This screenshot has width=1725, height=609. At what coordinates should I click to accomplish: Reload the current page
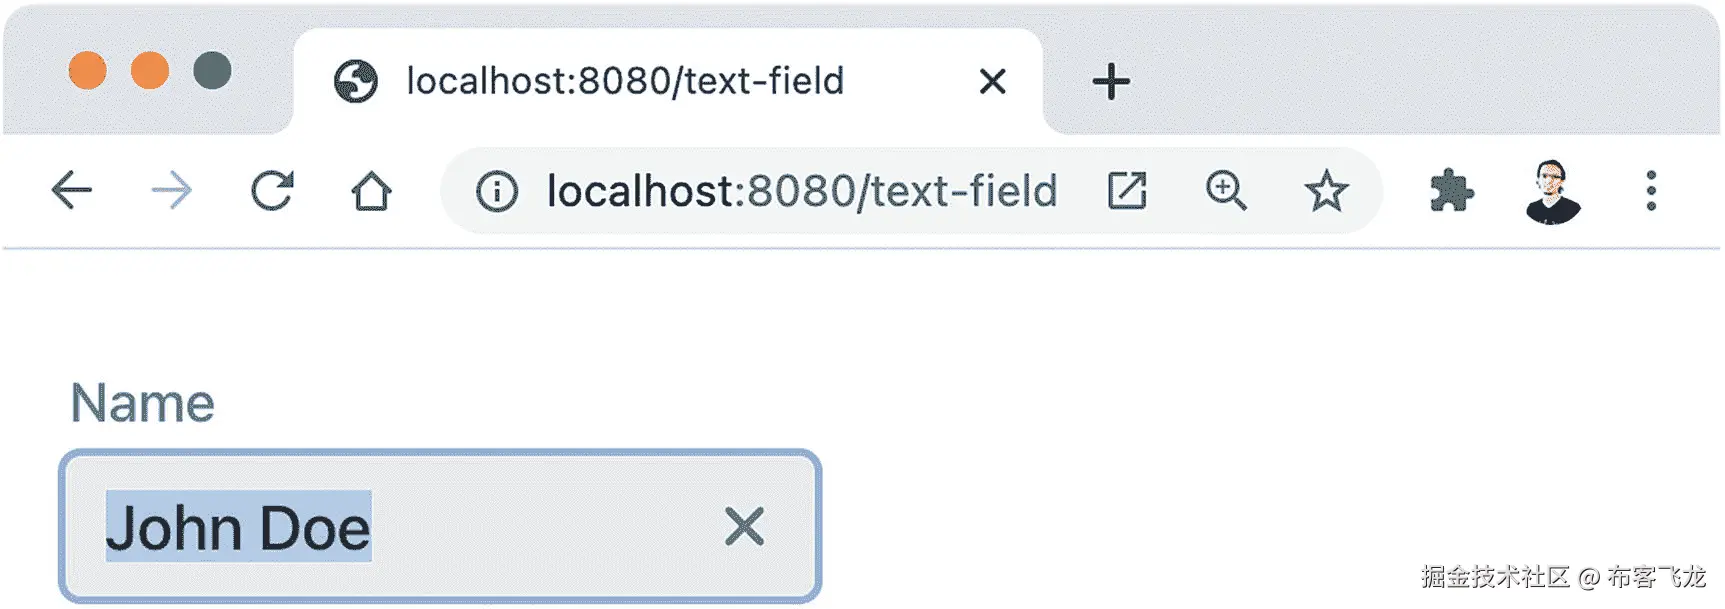coord(271,190)
